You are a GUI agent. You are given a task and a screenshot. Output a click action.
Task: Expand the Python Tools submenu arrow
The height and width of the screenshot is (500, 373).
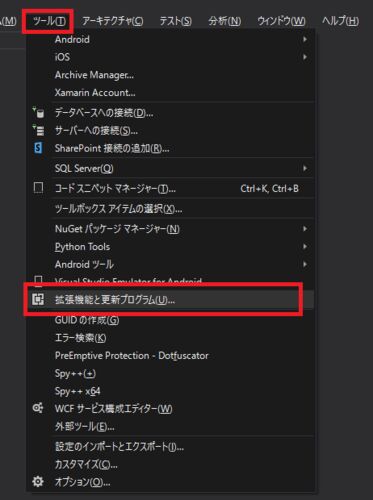tap(304, 246)
